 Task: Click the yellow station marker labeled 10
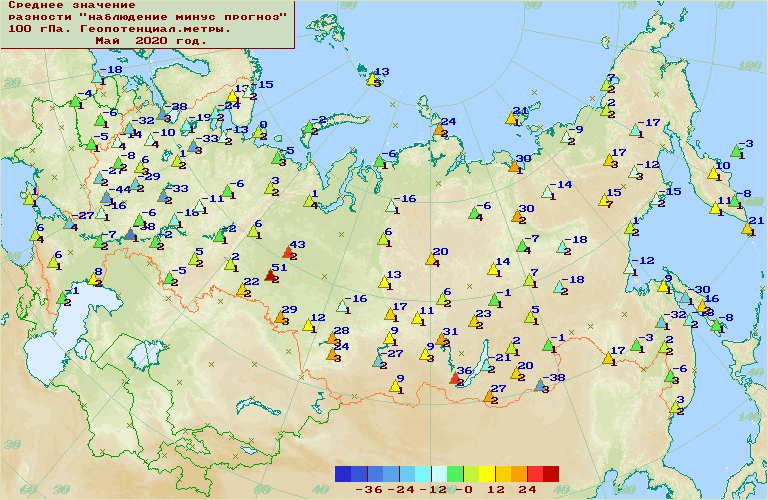[x=713, y=172]
